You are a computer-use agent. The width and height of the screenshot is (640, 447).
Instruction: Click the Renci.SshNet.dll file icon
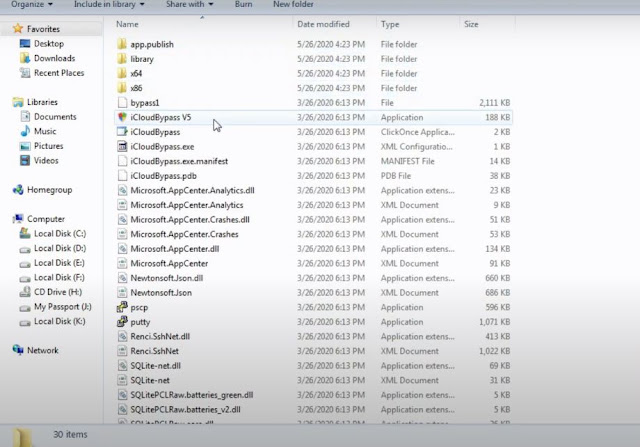click(x=122, y=336)
